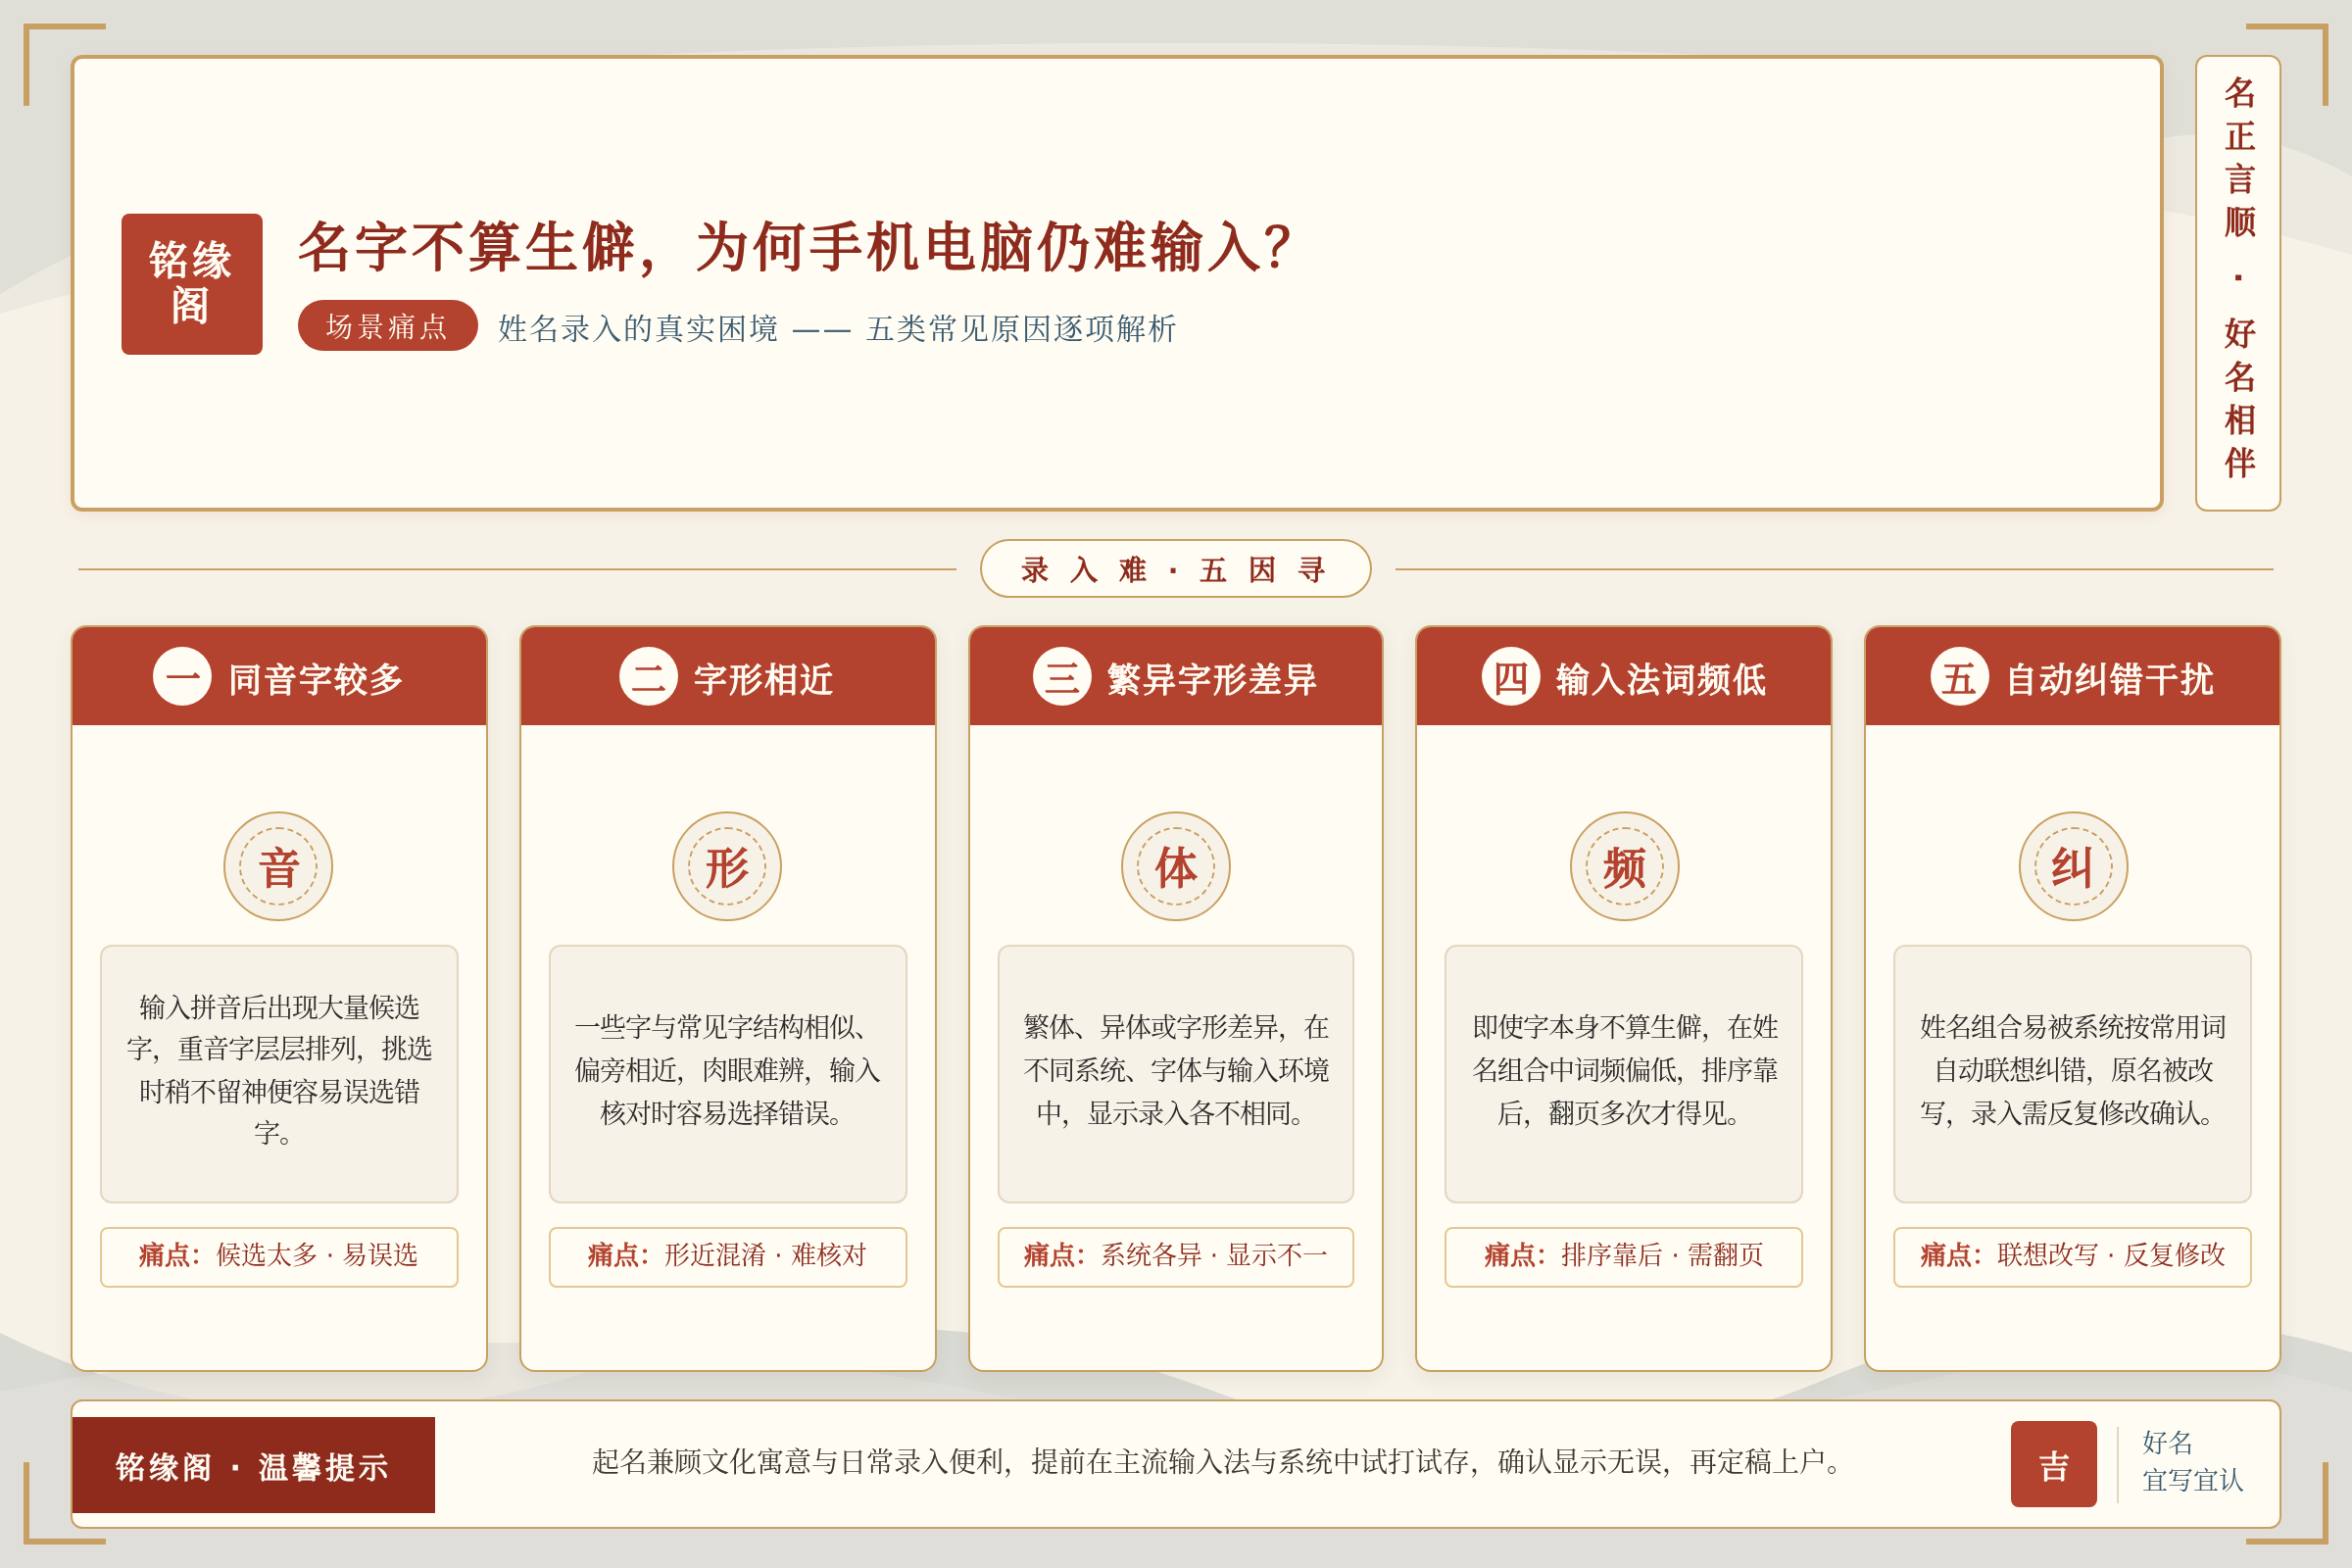This screenshot has height=1568, width=2352.
Task: Click the 一 number circle icon
Action: [182, 677]
